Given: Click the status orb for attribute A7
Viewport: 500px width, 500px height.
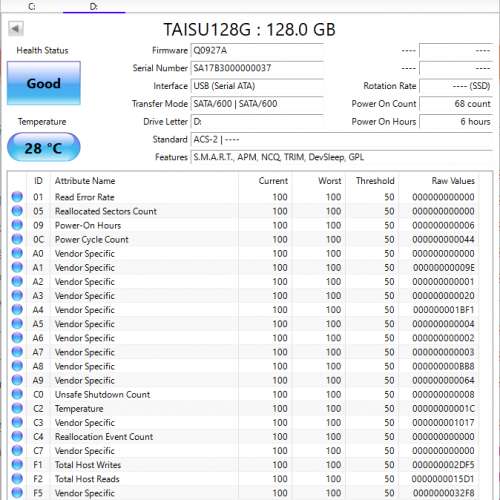Looking at the screenshot, I should point(17,352).
